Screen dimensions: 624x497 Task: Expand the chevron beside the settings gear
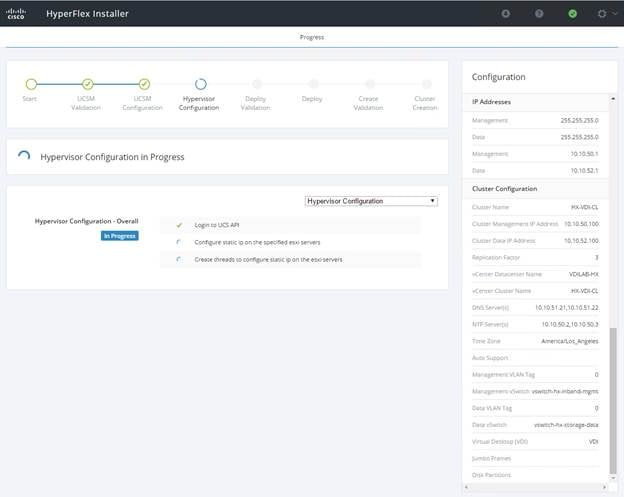tap(615, 14)
